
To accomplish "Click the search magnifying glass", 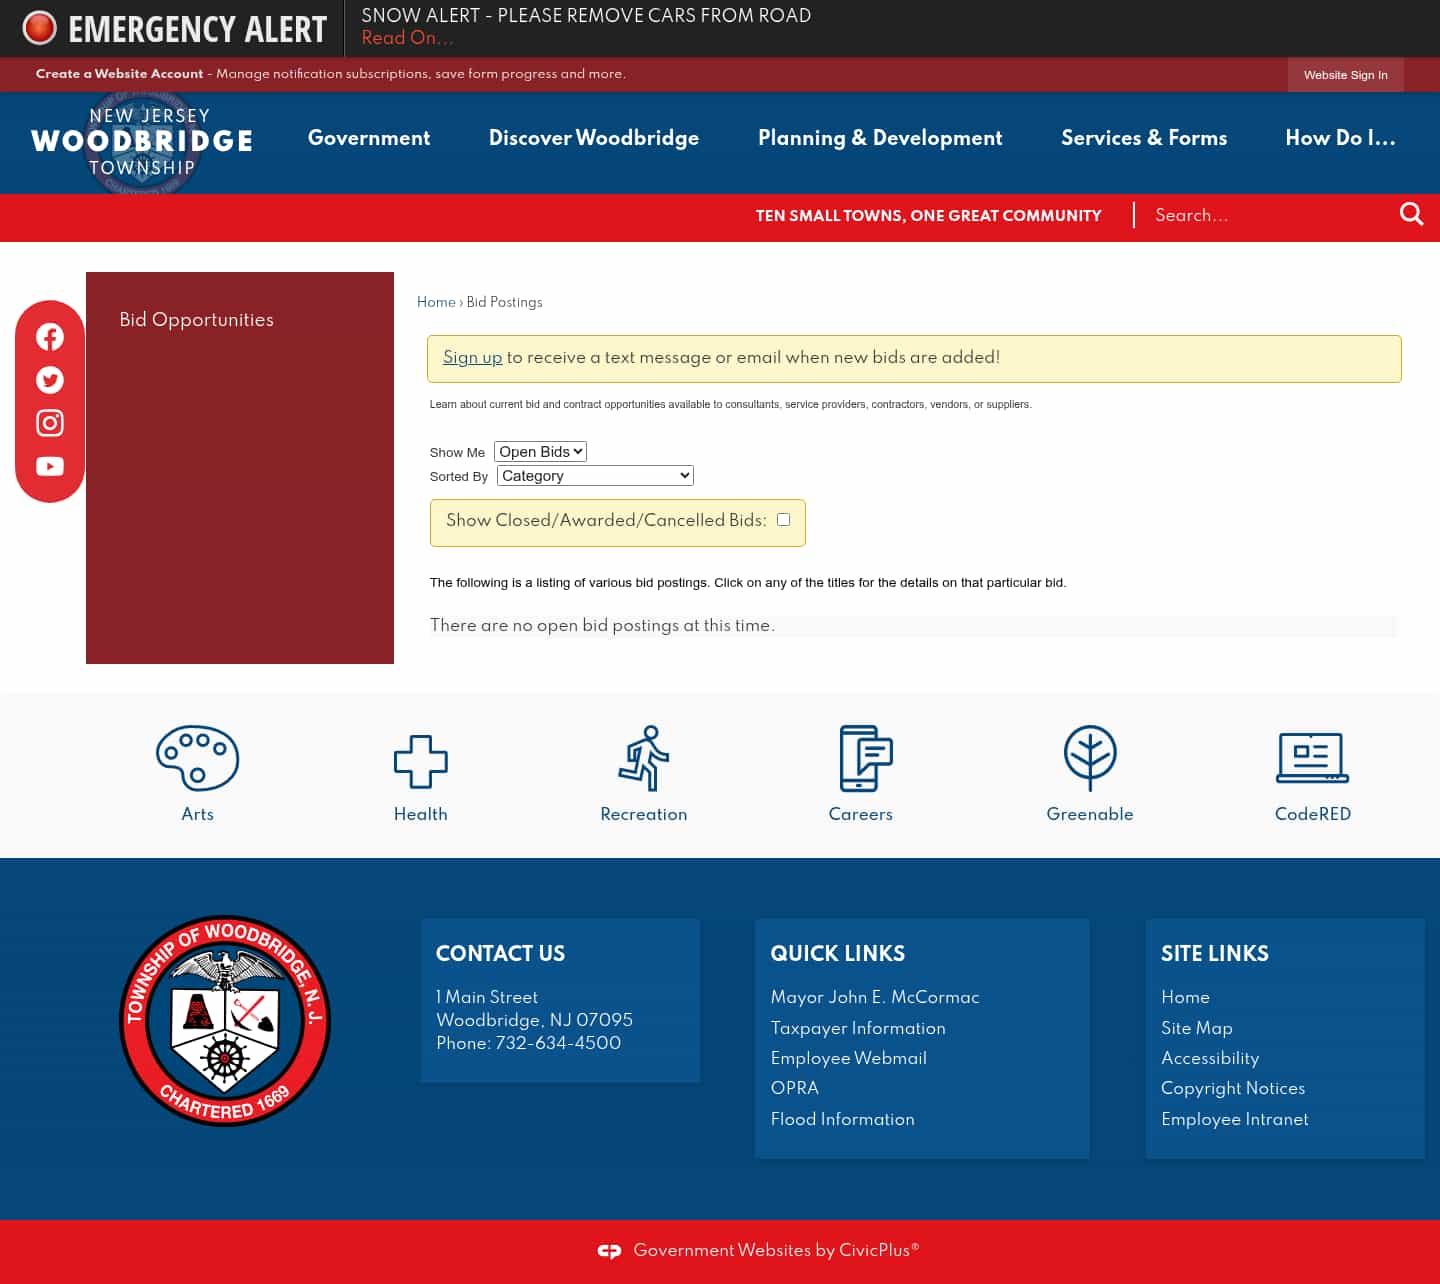I will pos(1411,214).
